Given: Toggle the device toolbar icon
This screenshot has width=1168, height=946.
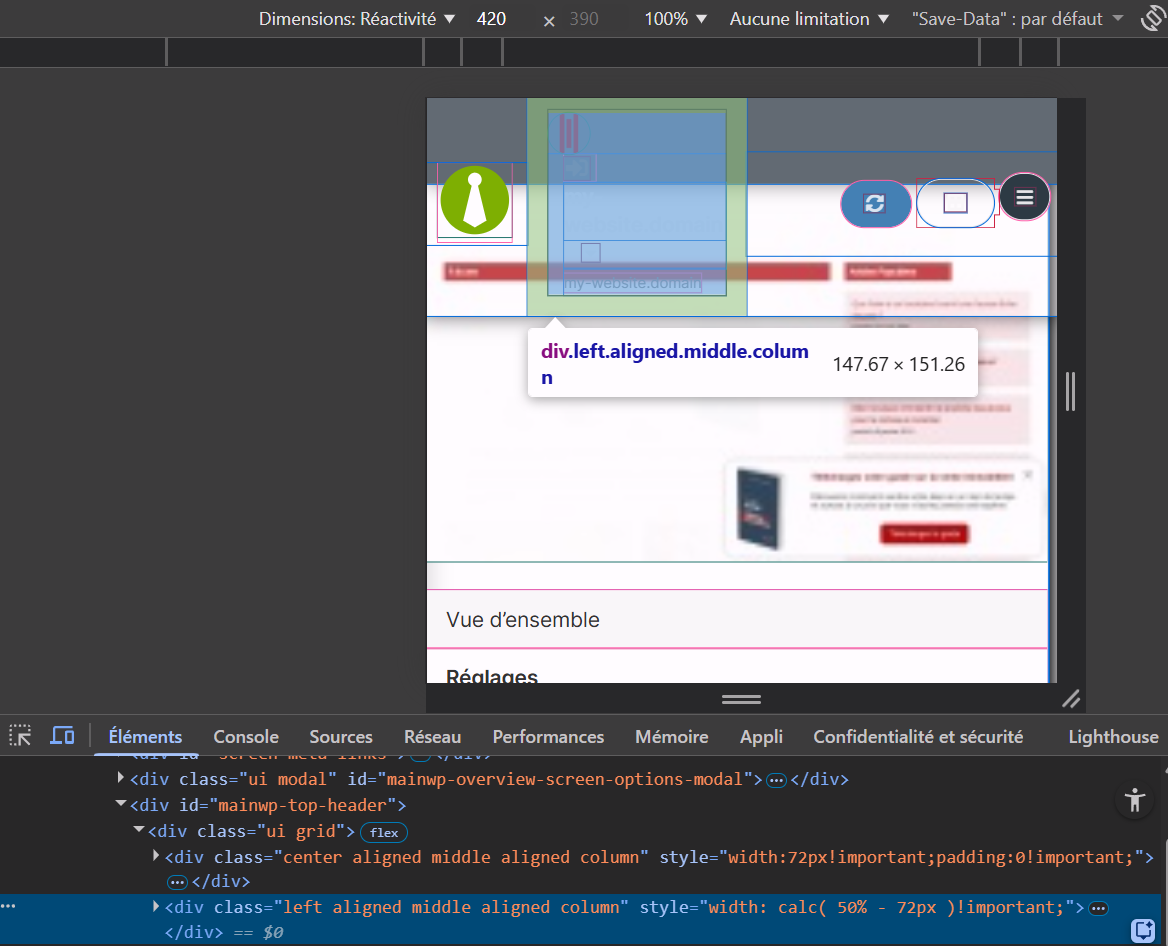Looking at the screenshot, I should (x=63, y=736).
